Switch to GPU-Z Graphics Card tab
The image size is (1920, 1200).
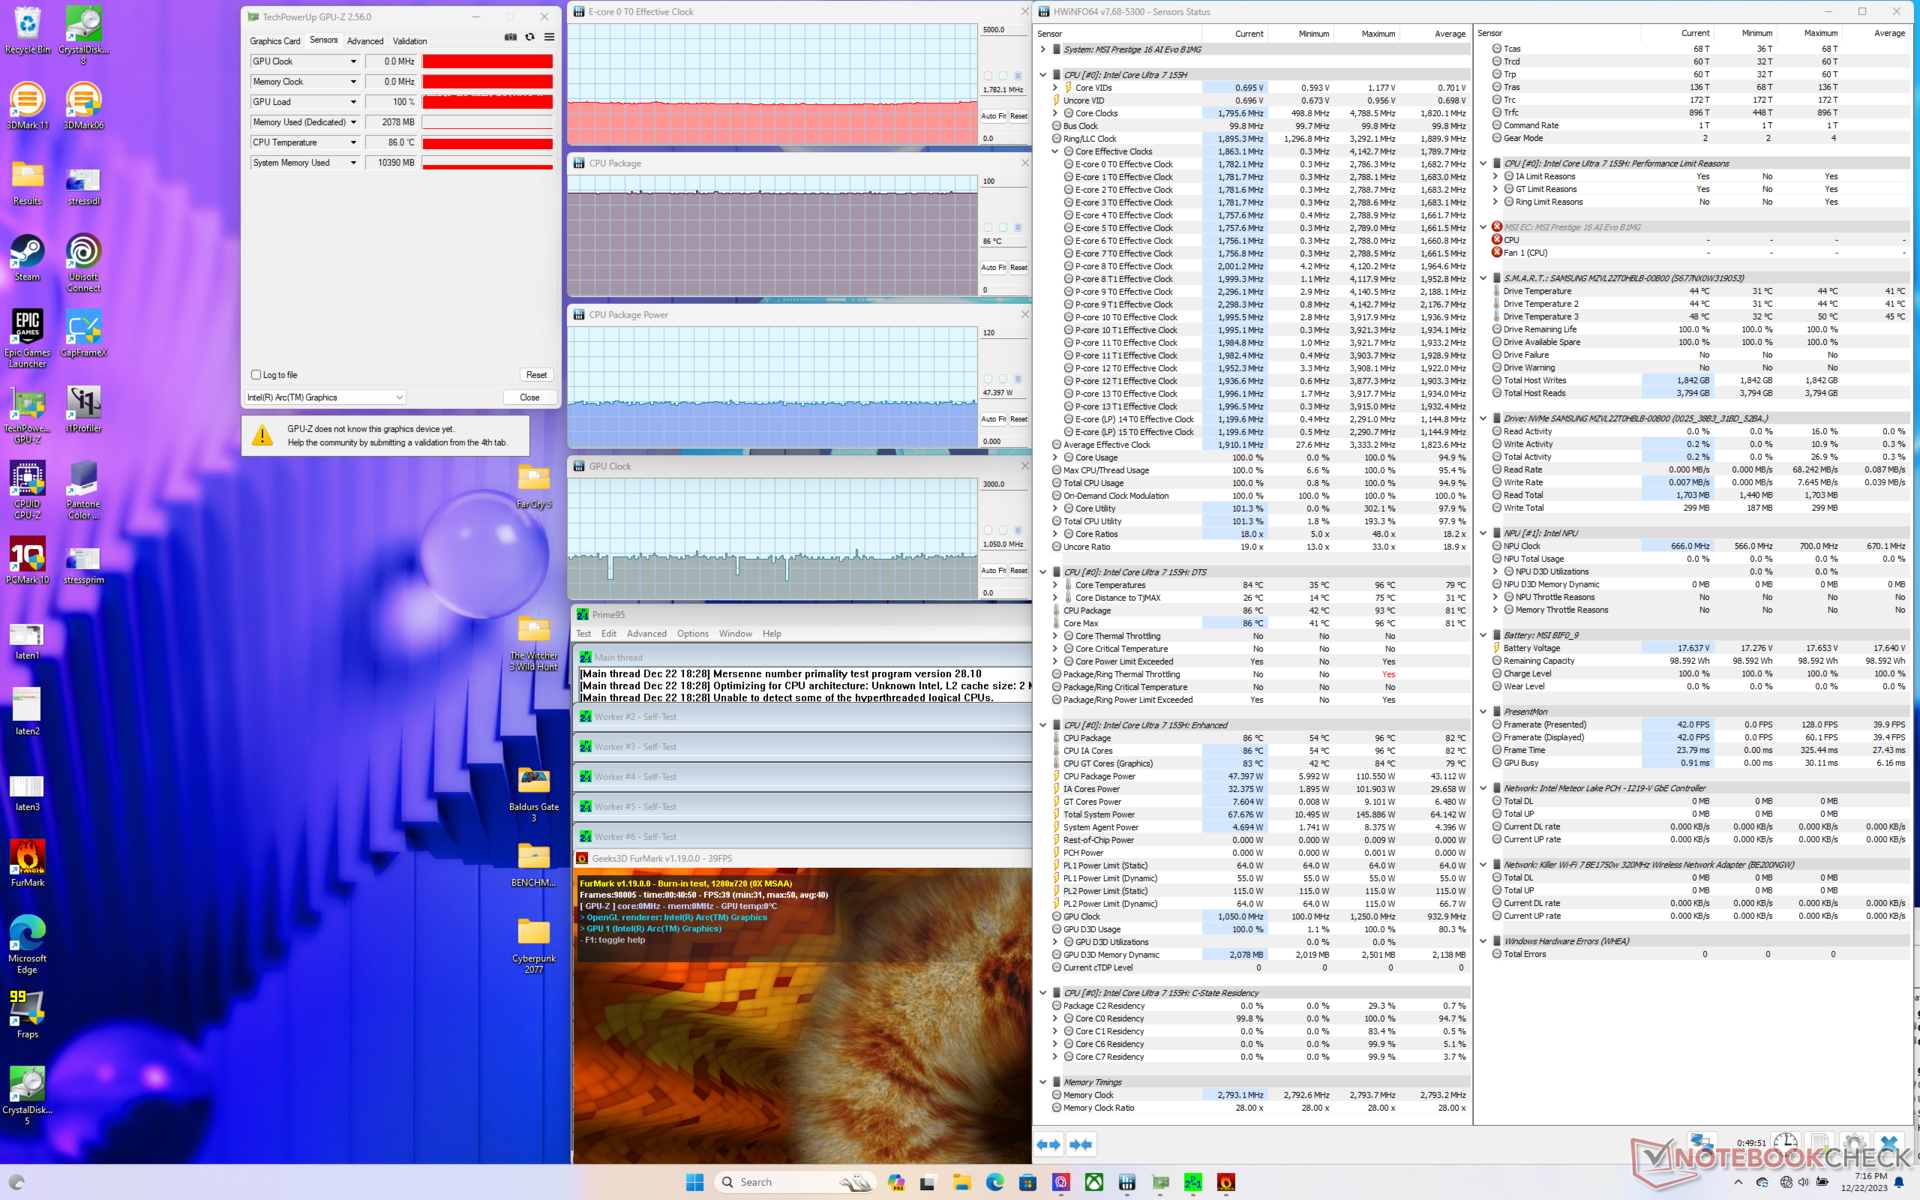click(x=274, y=41)
